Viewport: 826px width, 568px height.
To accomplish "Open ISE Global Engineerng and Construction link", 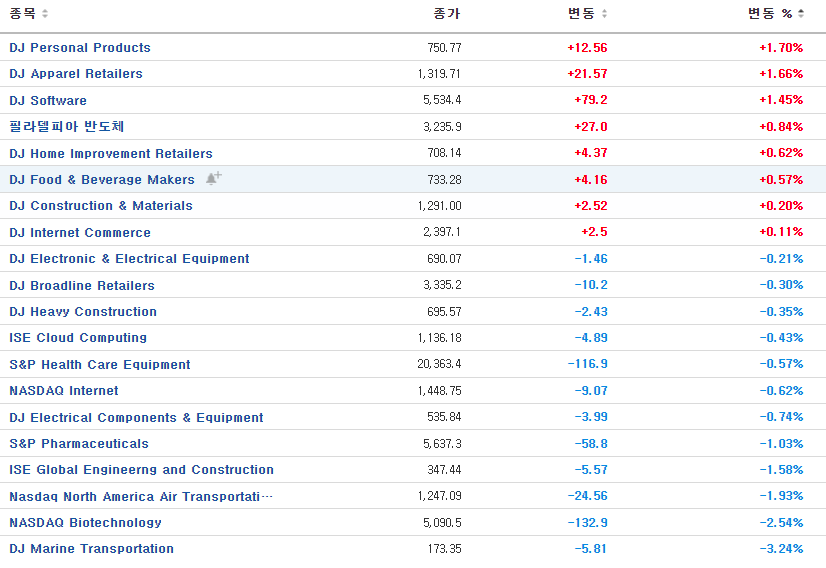I will pyautogui.click(x=142, y=470).
